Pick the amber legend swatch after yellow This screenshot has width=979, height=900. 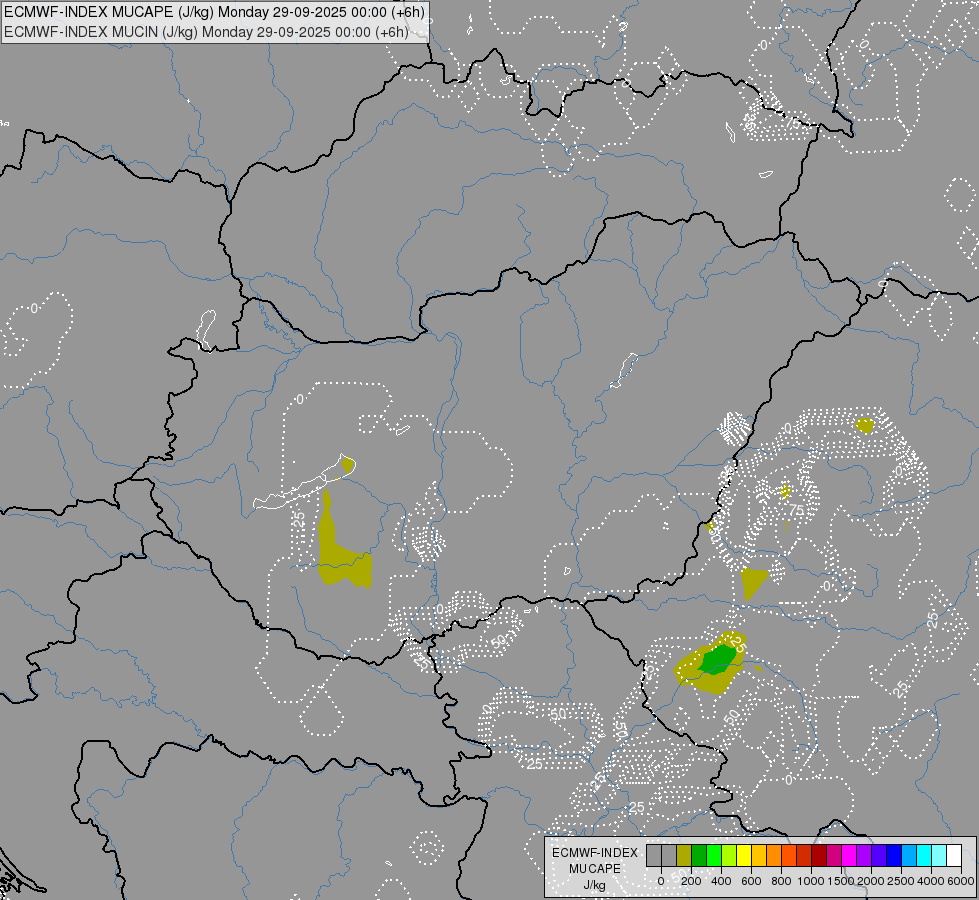[x=759, y=855]
